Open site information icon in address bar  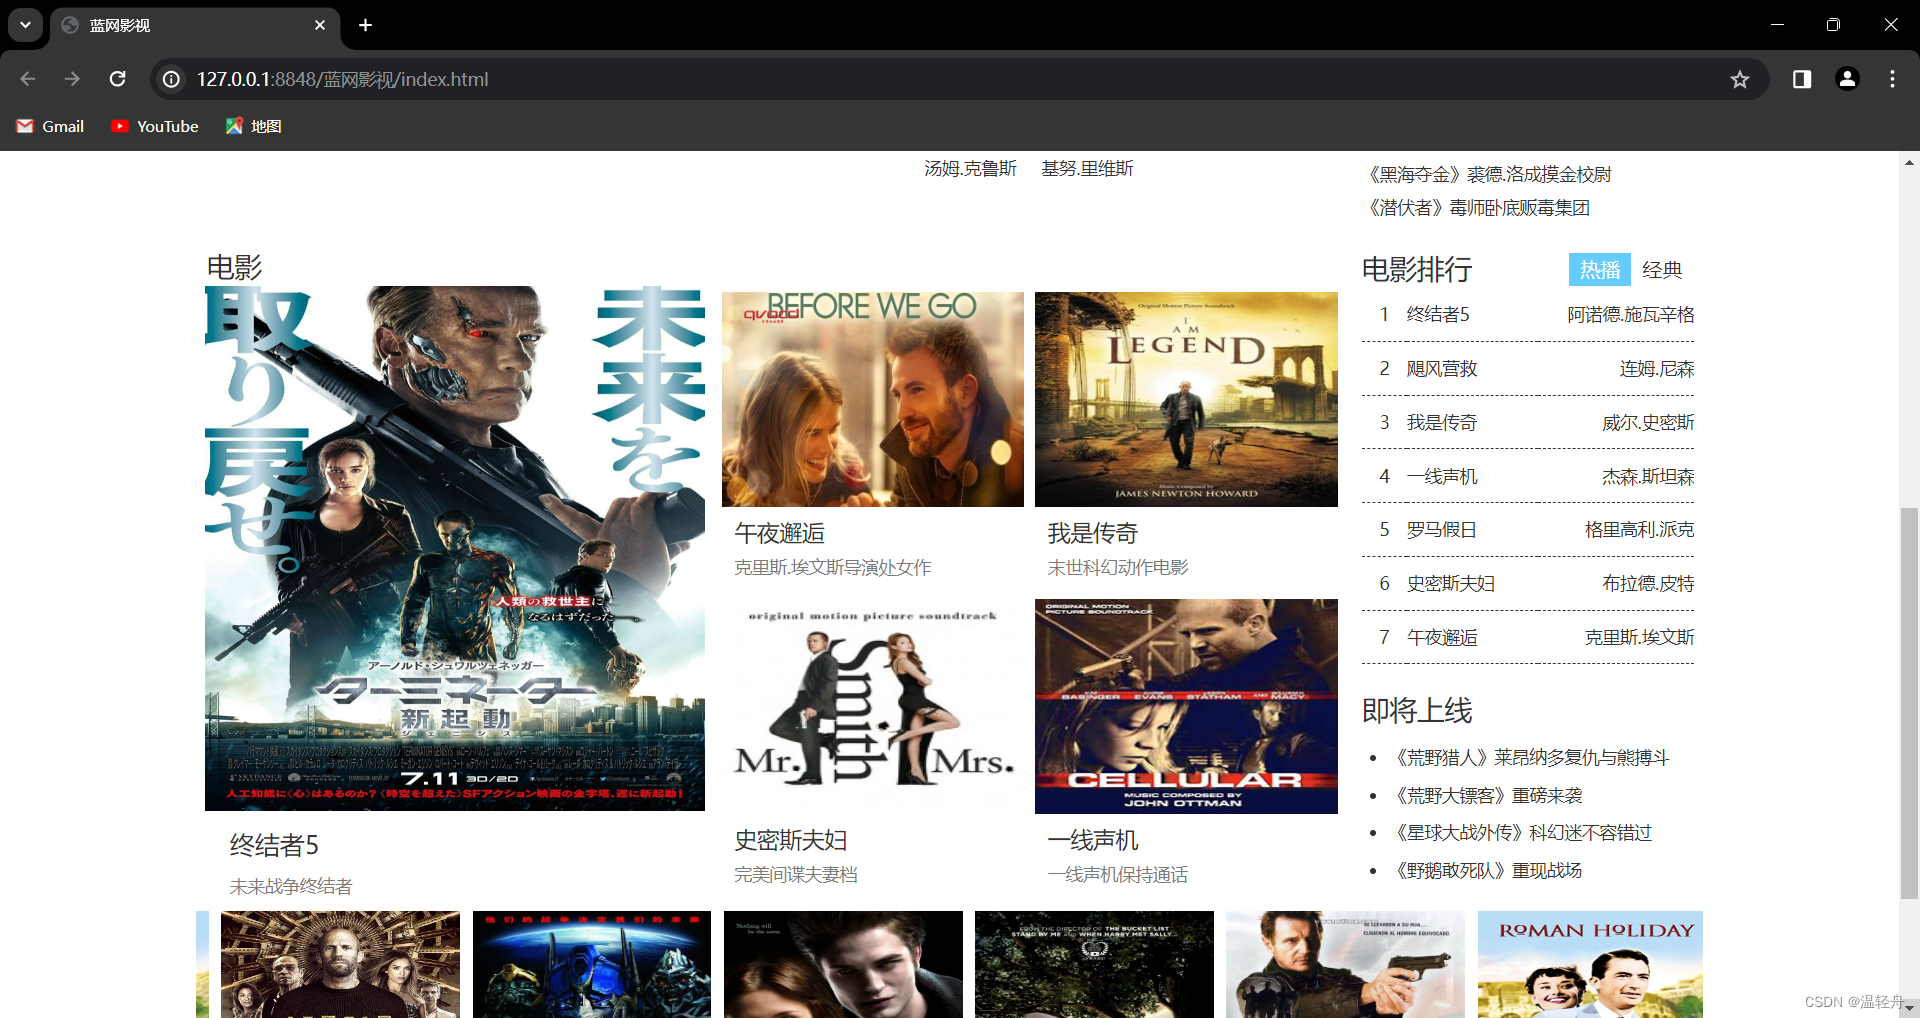coord(172,79)
